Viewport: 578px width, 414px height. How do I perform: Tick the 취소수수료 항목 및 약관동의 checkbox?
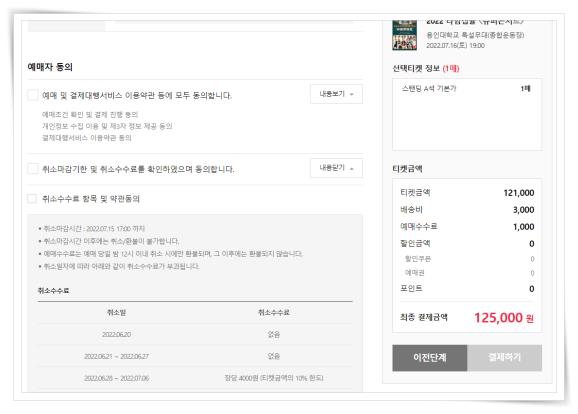(x=32, y=199)
